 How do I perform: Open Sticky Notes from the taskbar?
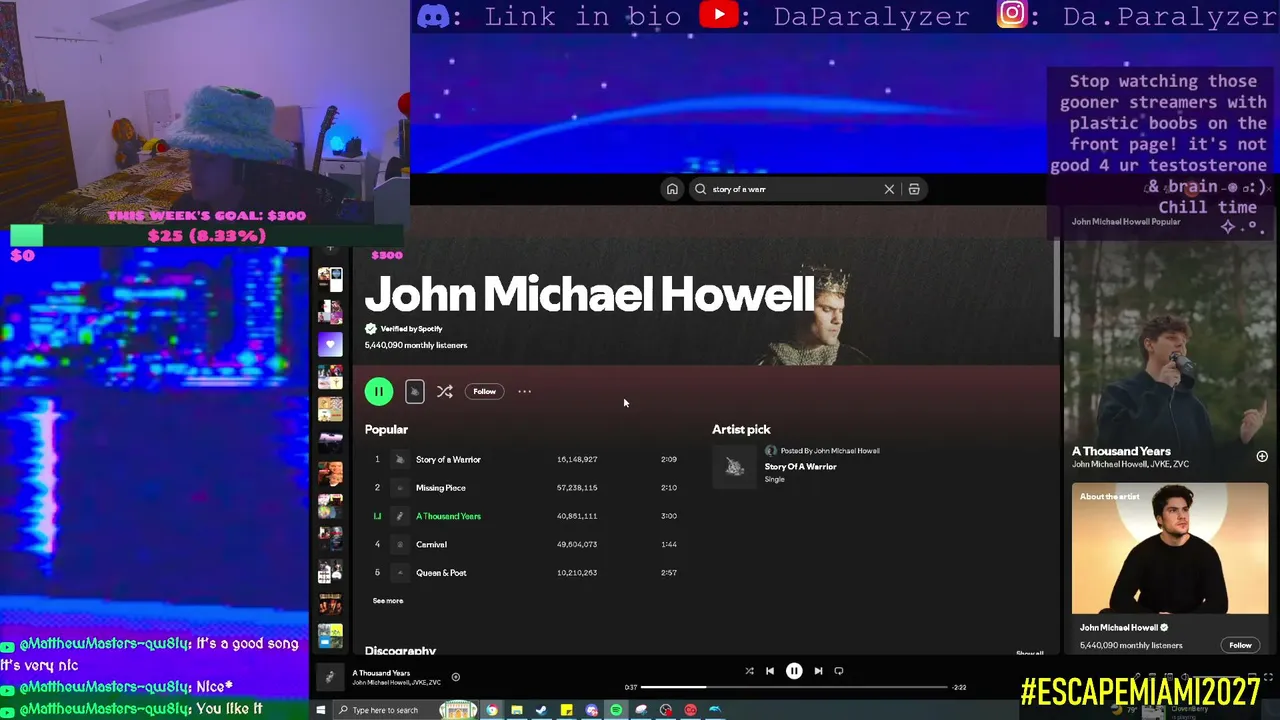tap(566, 710)
